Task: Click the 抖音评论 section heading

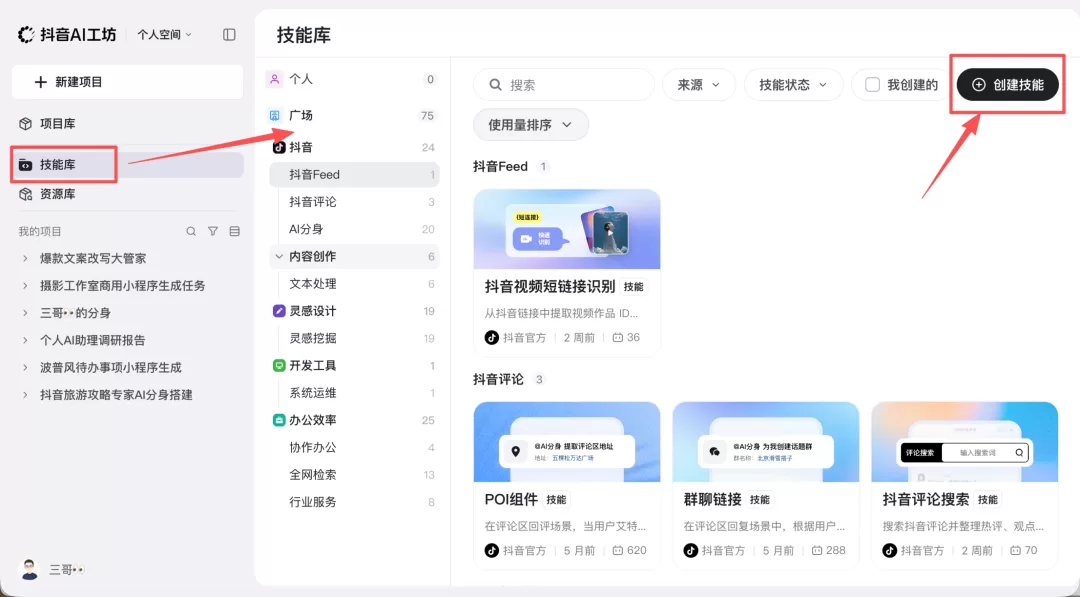Action: (x=498, y=379)
